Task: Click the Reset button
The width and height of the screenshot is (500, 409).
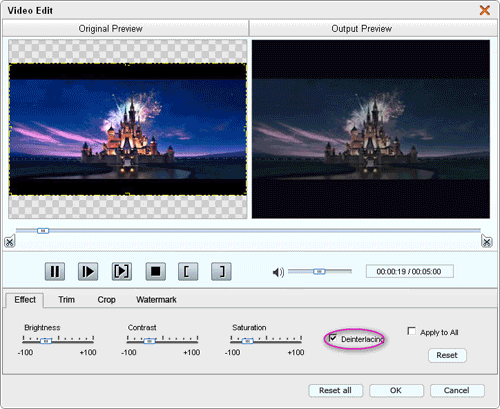Action: click(447, 355)
